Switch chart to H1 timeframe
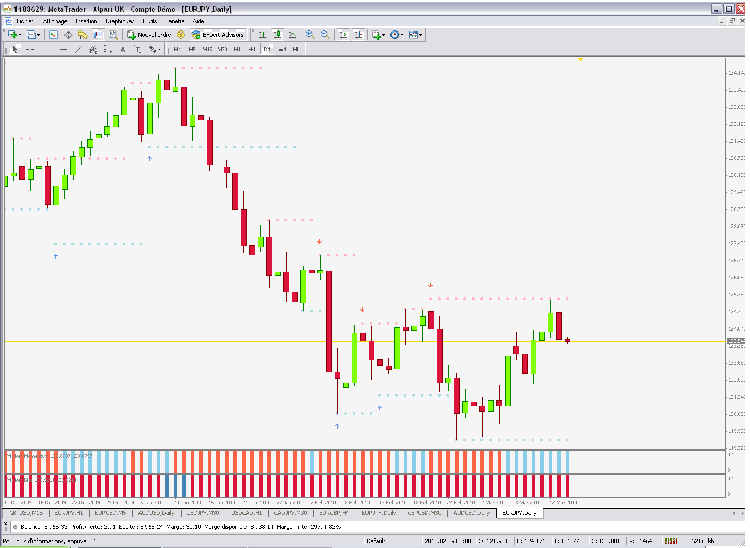The height and width of the screenshot is (548, 750). (237, 49)
